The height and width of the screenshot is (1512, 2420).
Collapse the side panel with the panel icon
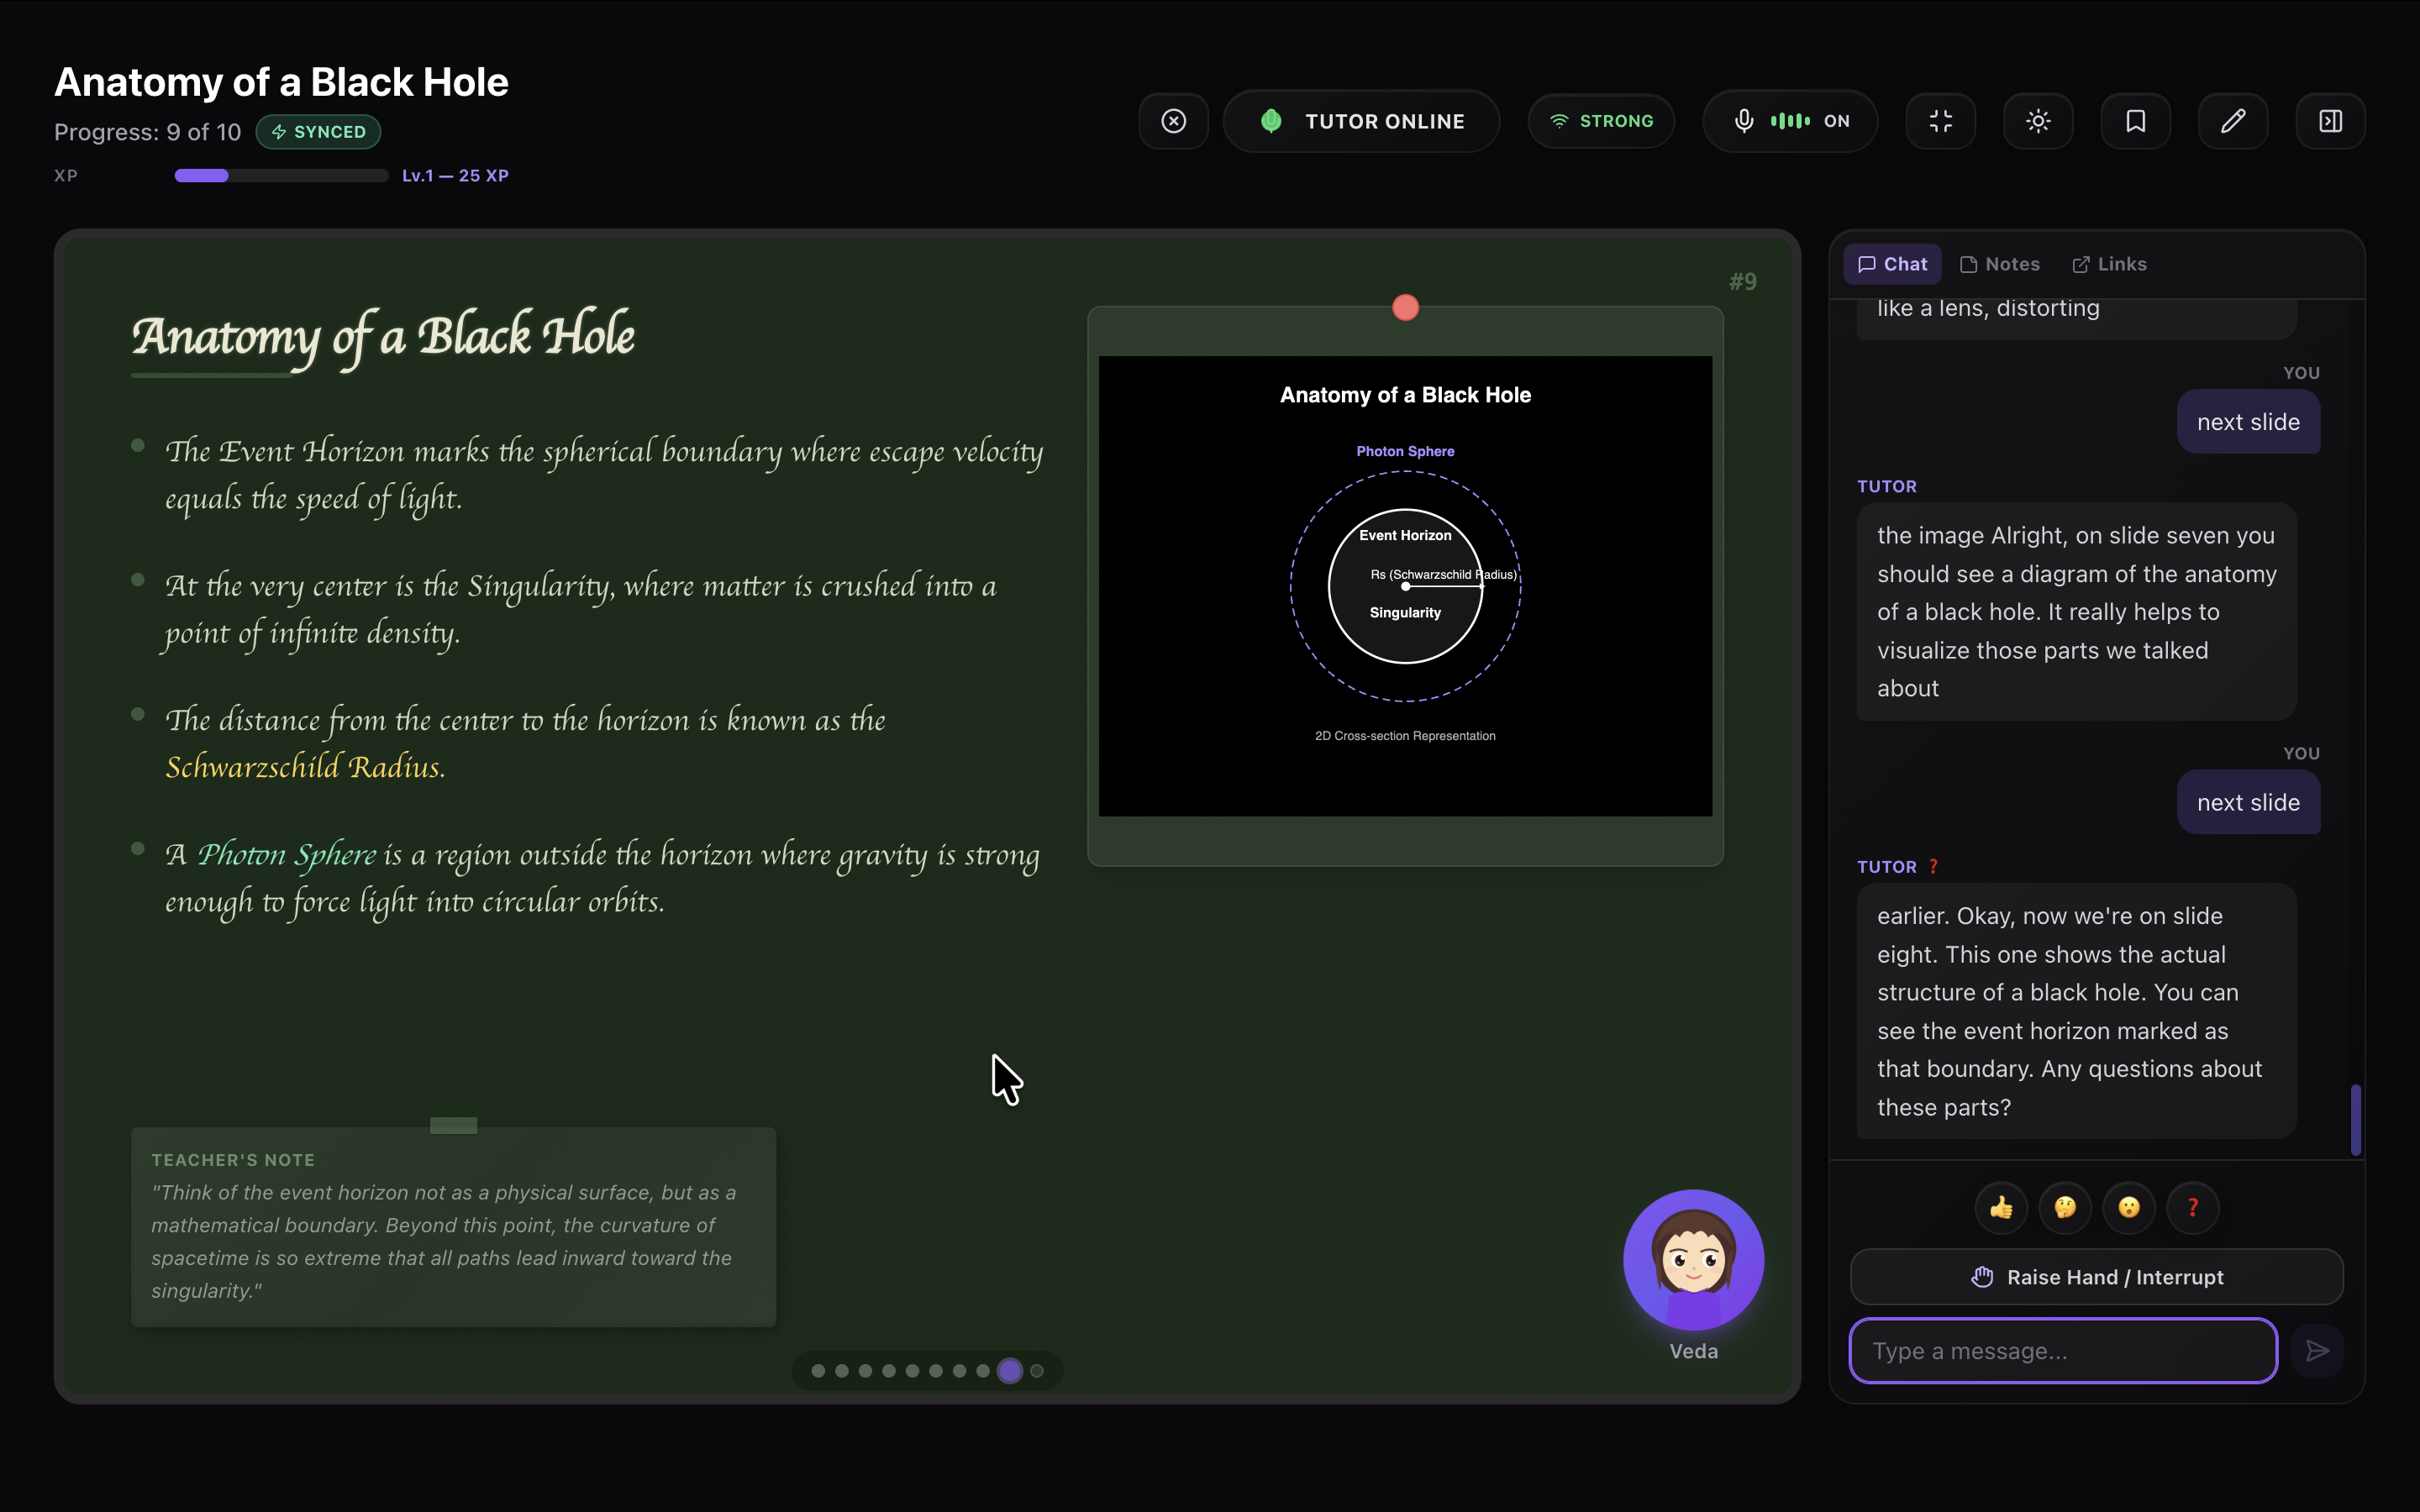2330,121
